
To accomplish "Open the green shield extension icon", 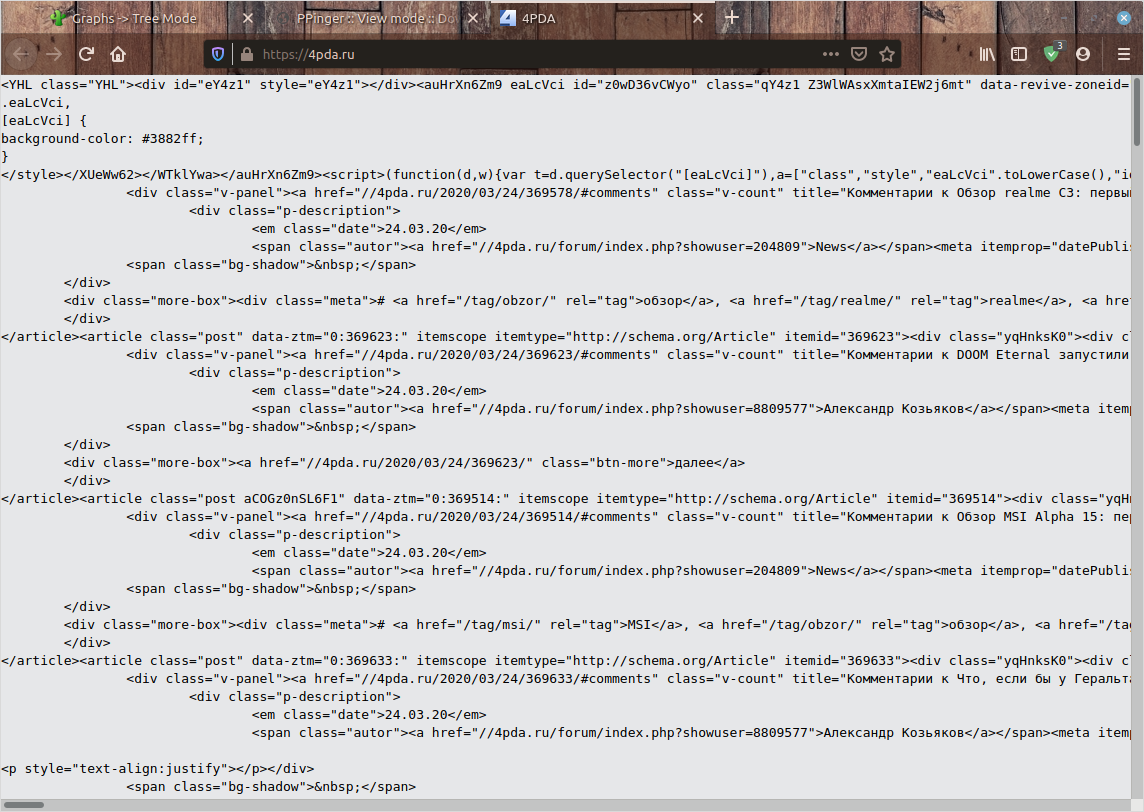I will (1052, 53).
